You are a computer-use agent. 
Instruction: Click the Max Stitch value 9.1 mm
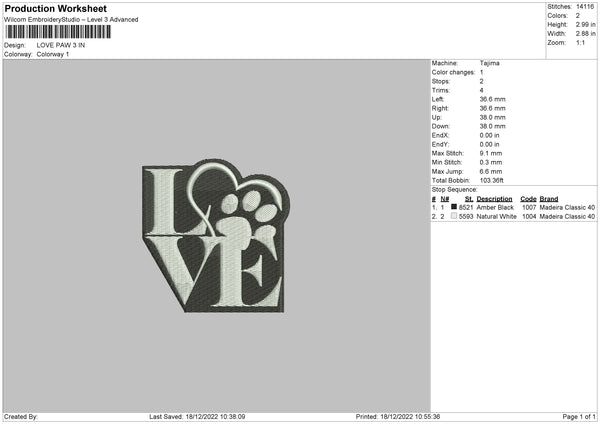491,153
